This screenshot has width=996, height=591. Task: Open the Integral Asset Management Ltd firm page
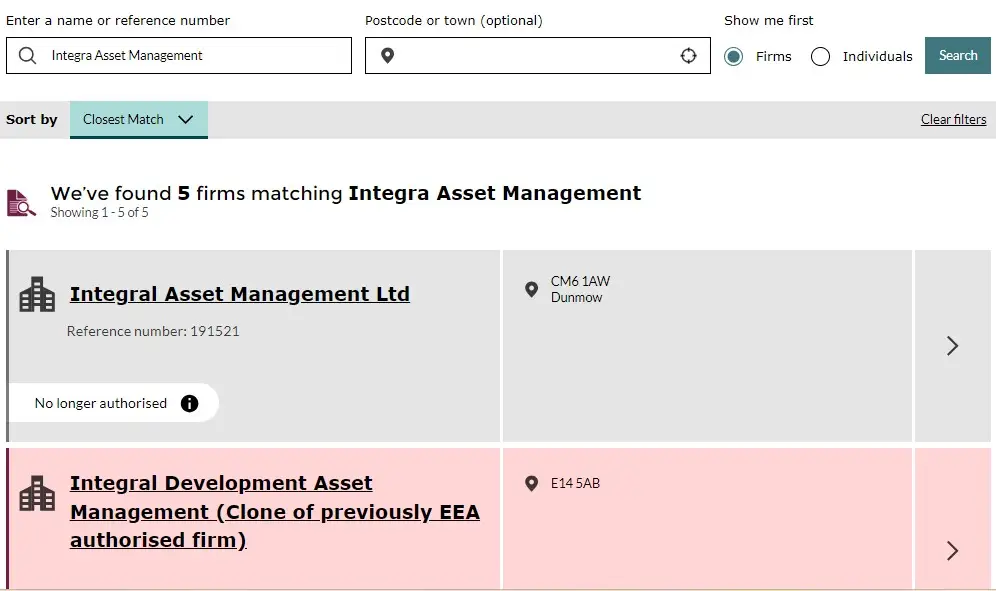click(239, 294)
